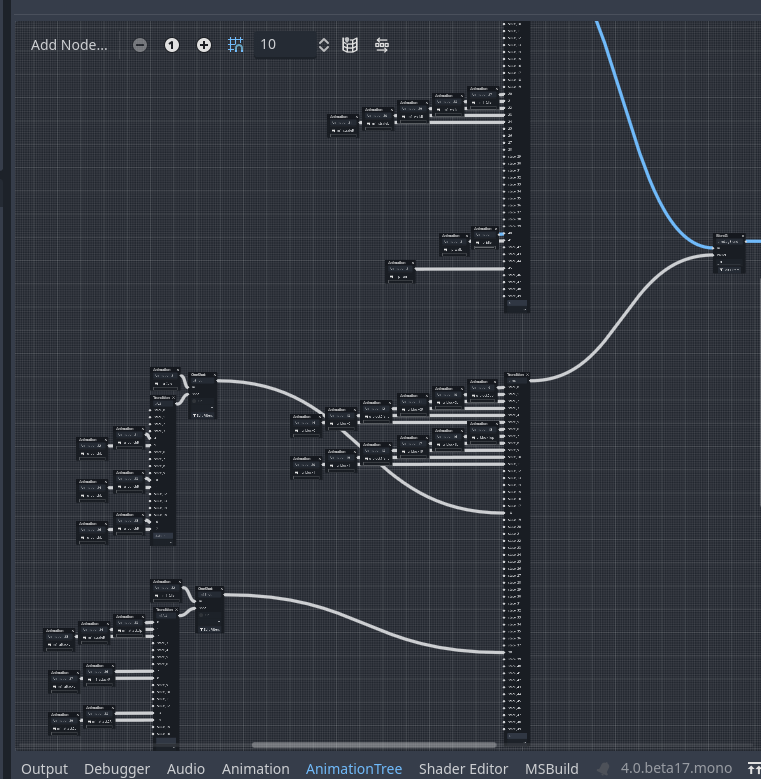761x779 pixels.
Task: Open Edit Filters on the Blend2 node
Action: (x=729, y=269)
